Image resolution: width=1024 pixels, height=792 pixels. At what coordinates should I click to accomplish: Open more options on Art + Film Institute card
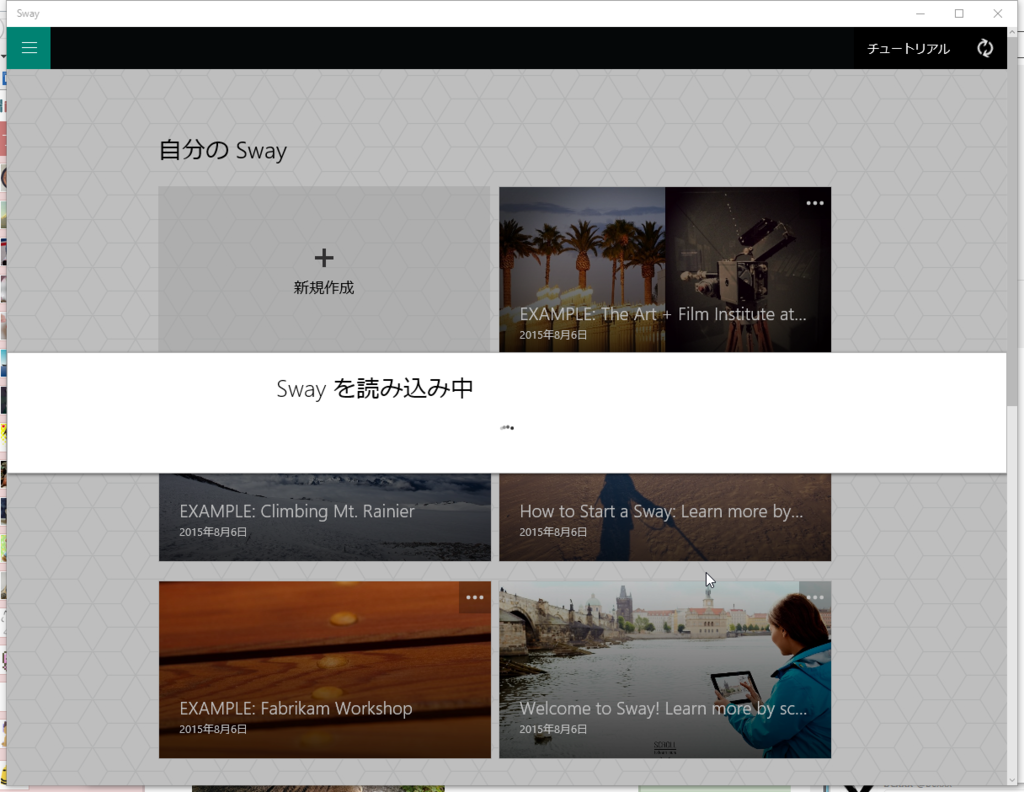815,203
